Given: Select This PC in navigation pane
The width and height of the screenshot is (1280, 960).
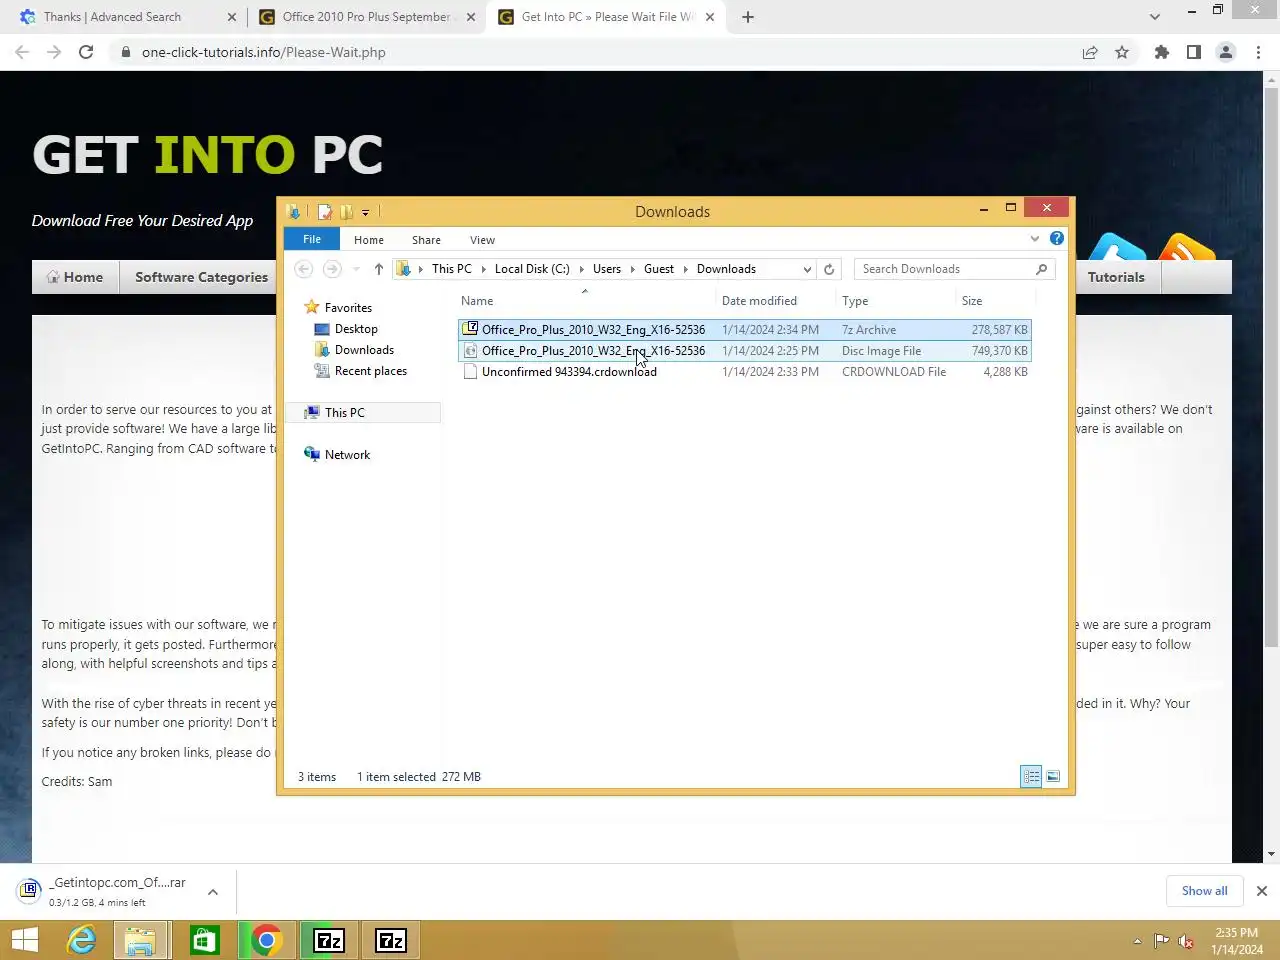Looking at the screenshot, I should 344,412.
